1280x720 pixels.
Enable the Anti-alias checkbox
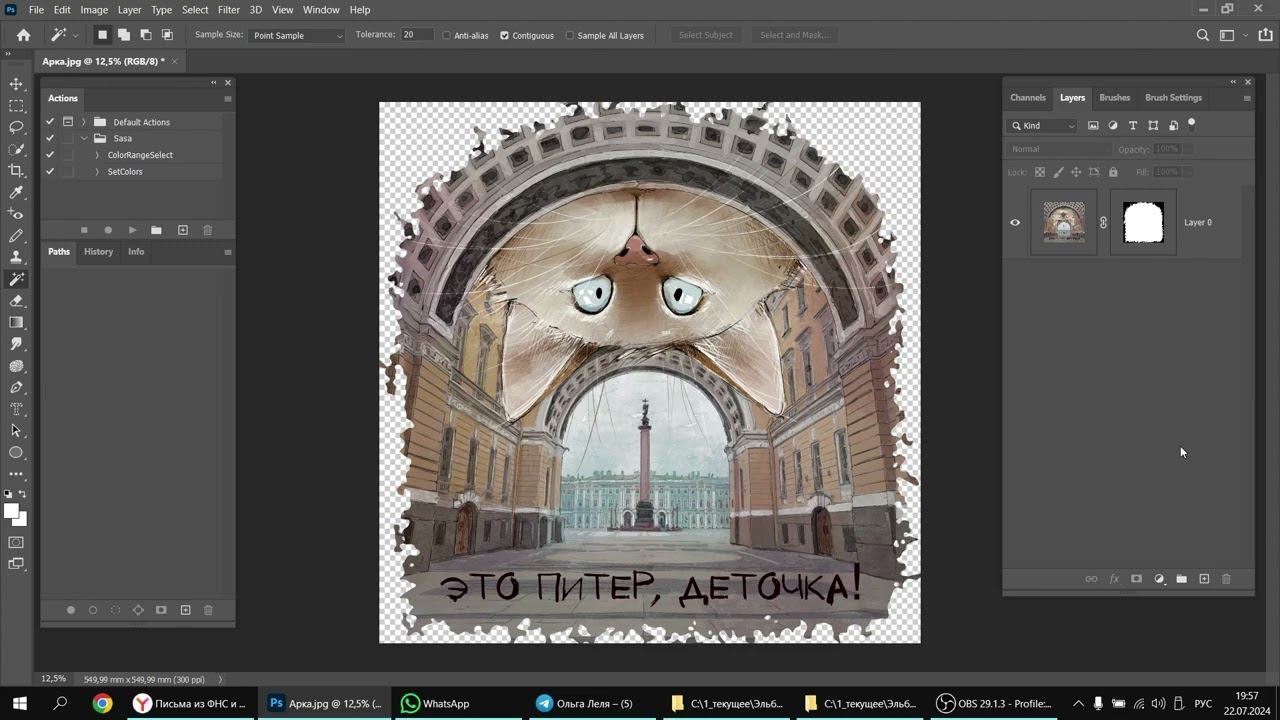(x=446, y=35)
